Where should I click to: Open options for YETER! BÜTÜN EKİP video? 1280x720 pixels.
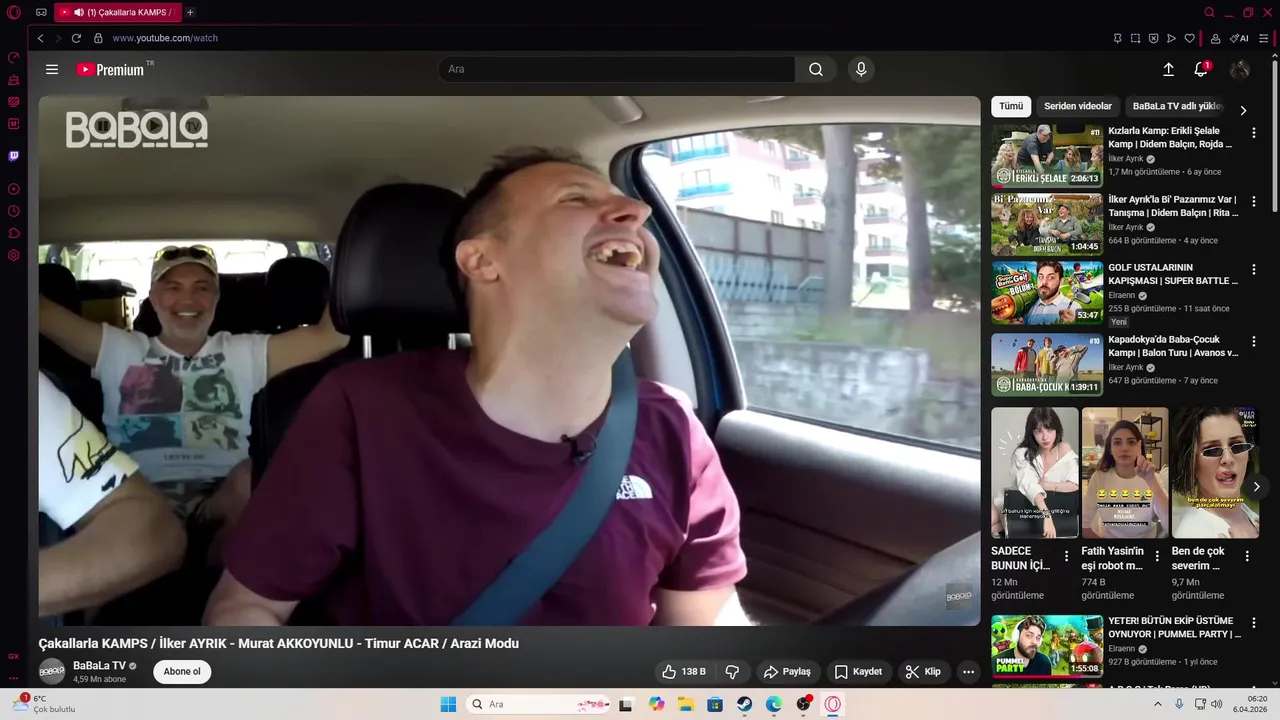pos(1254,624)
